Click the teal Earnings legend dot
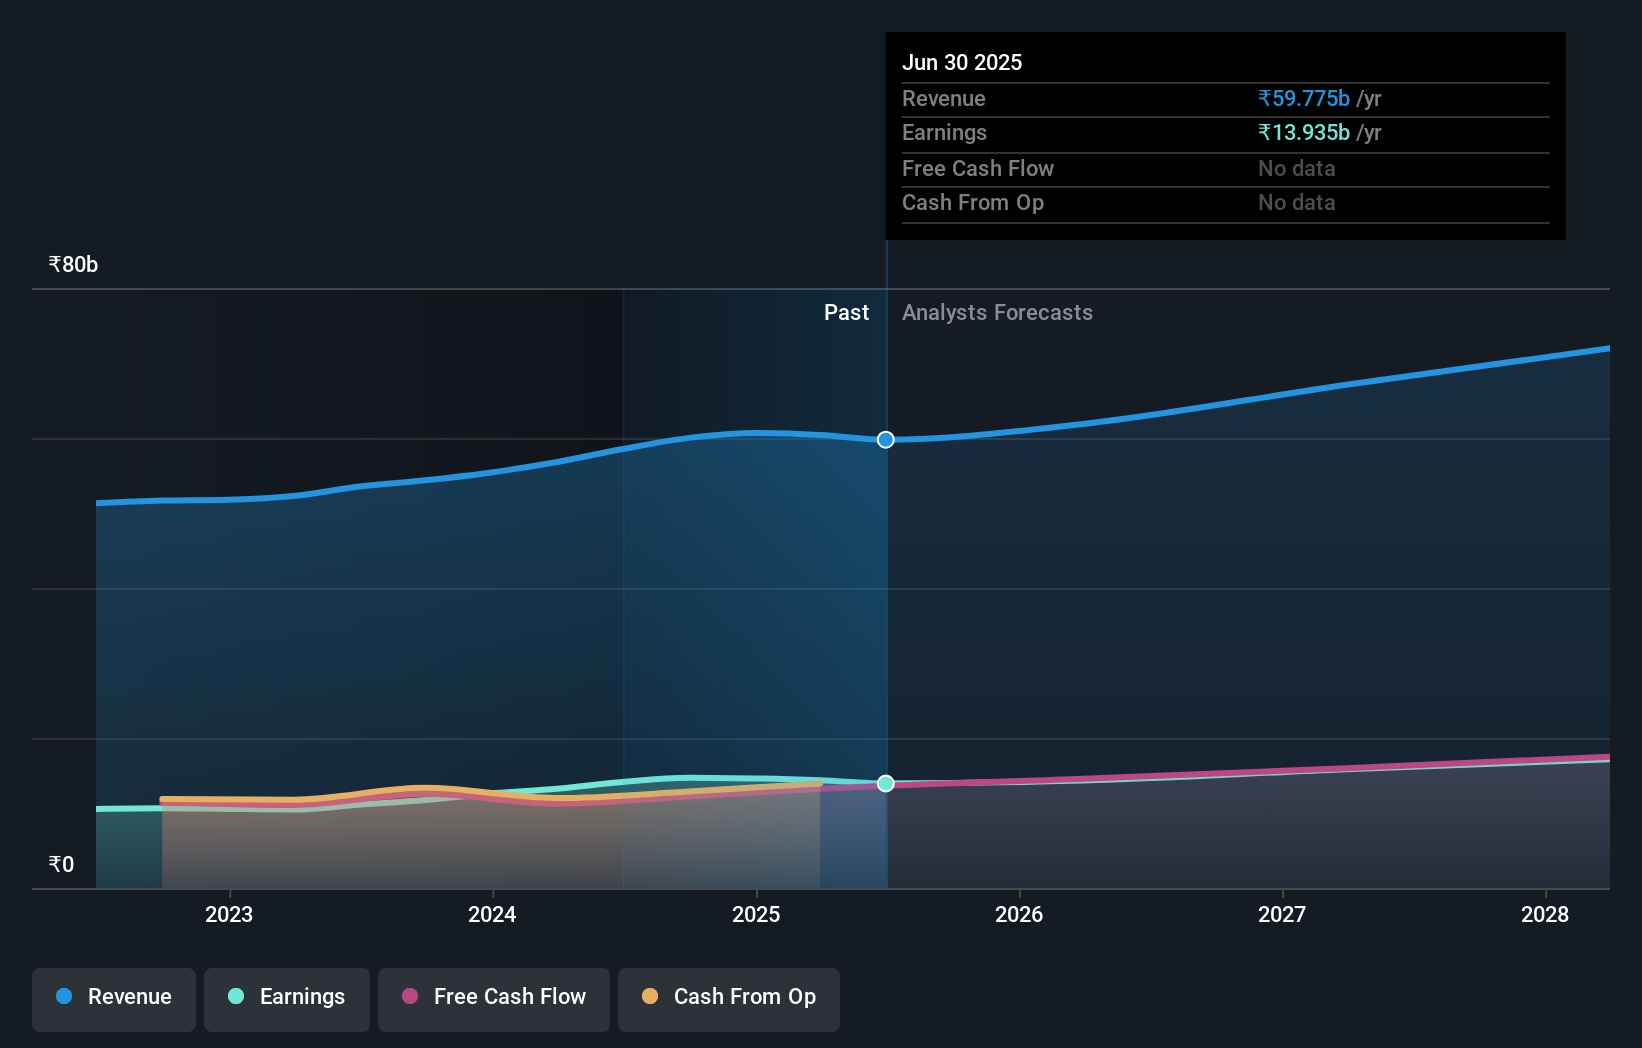 [236, 996]
